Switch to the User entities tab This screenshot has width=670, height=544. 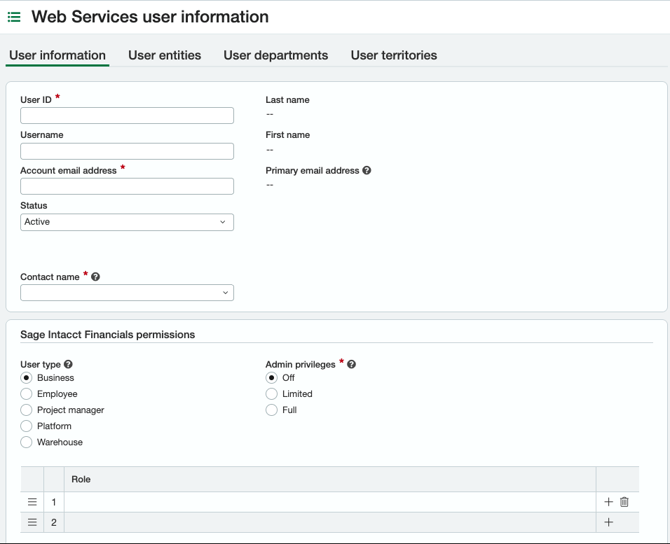[x=164, y=55]
